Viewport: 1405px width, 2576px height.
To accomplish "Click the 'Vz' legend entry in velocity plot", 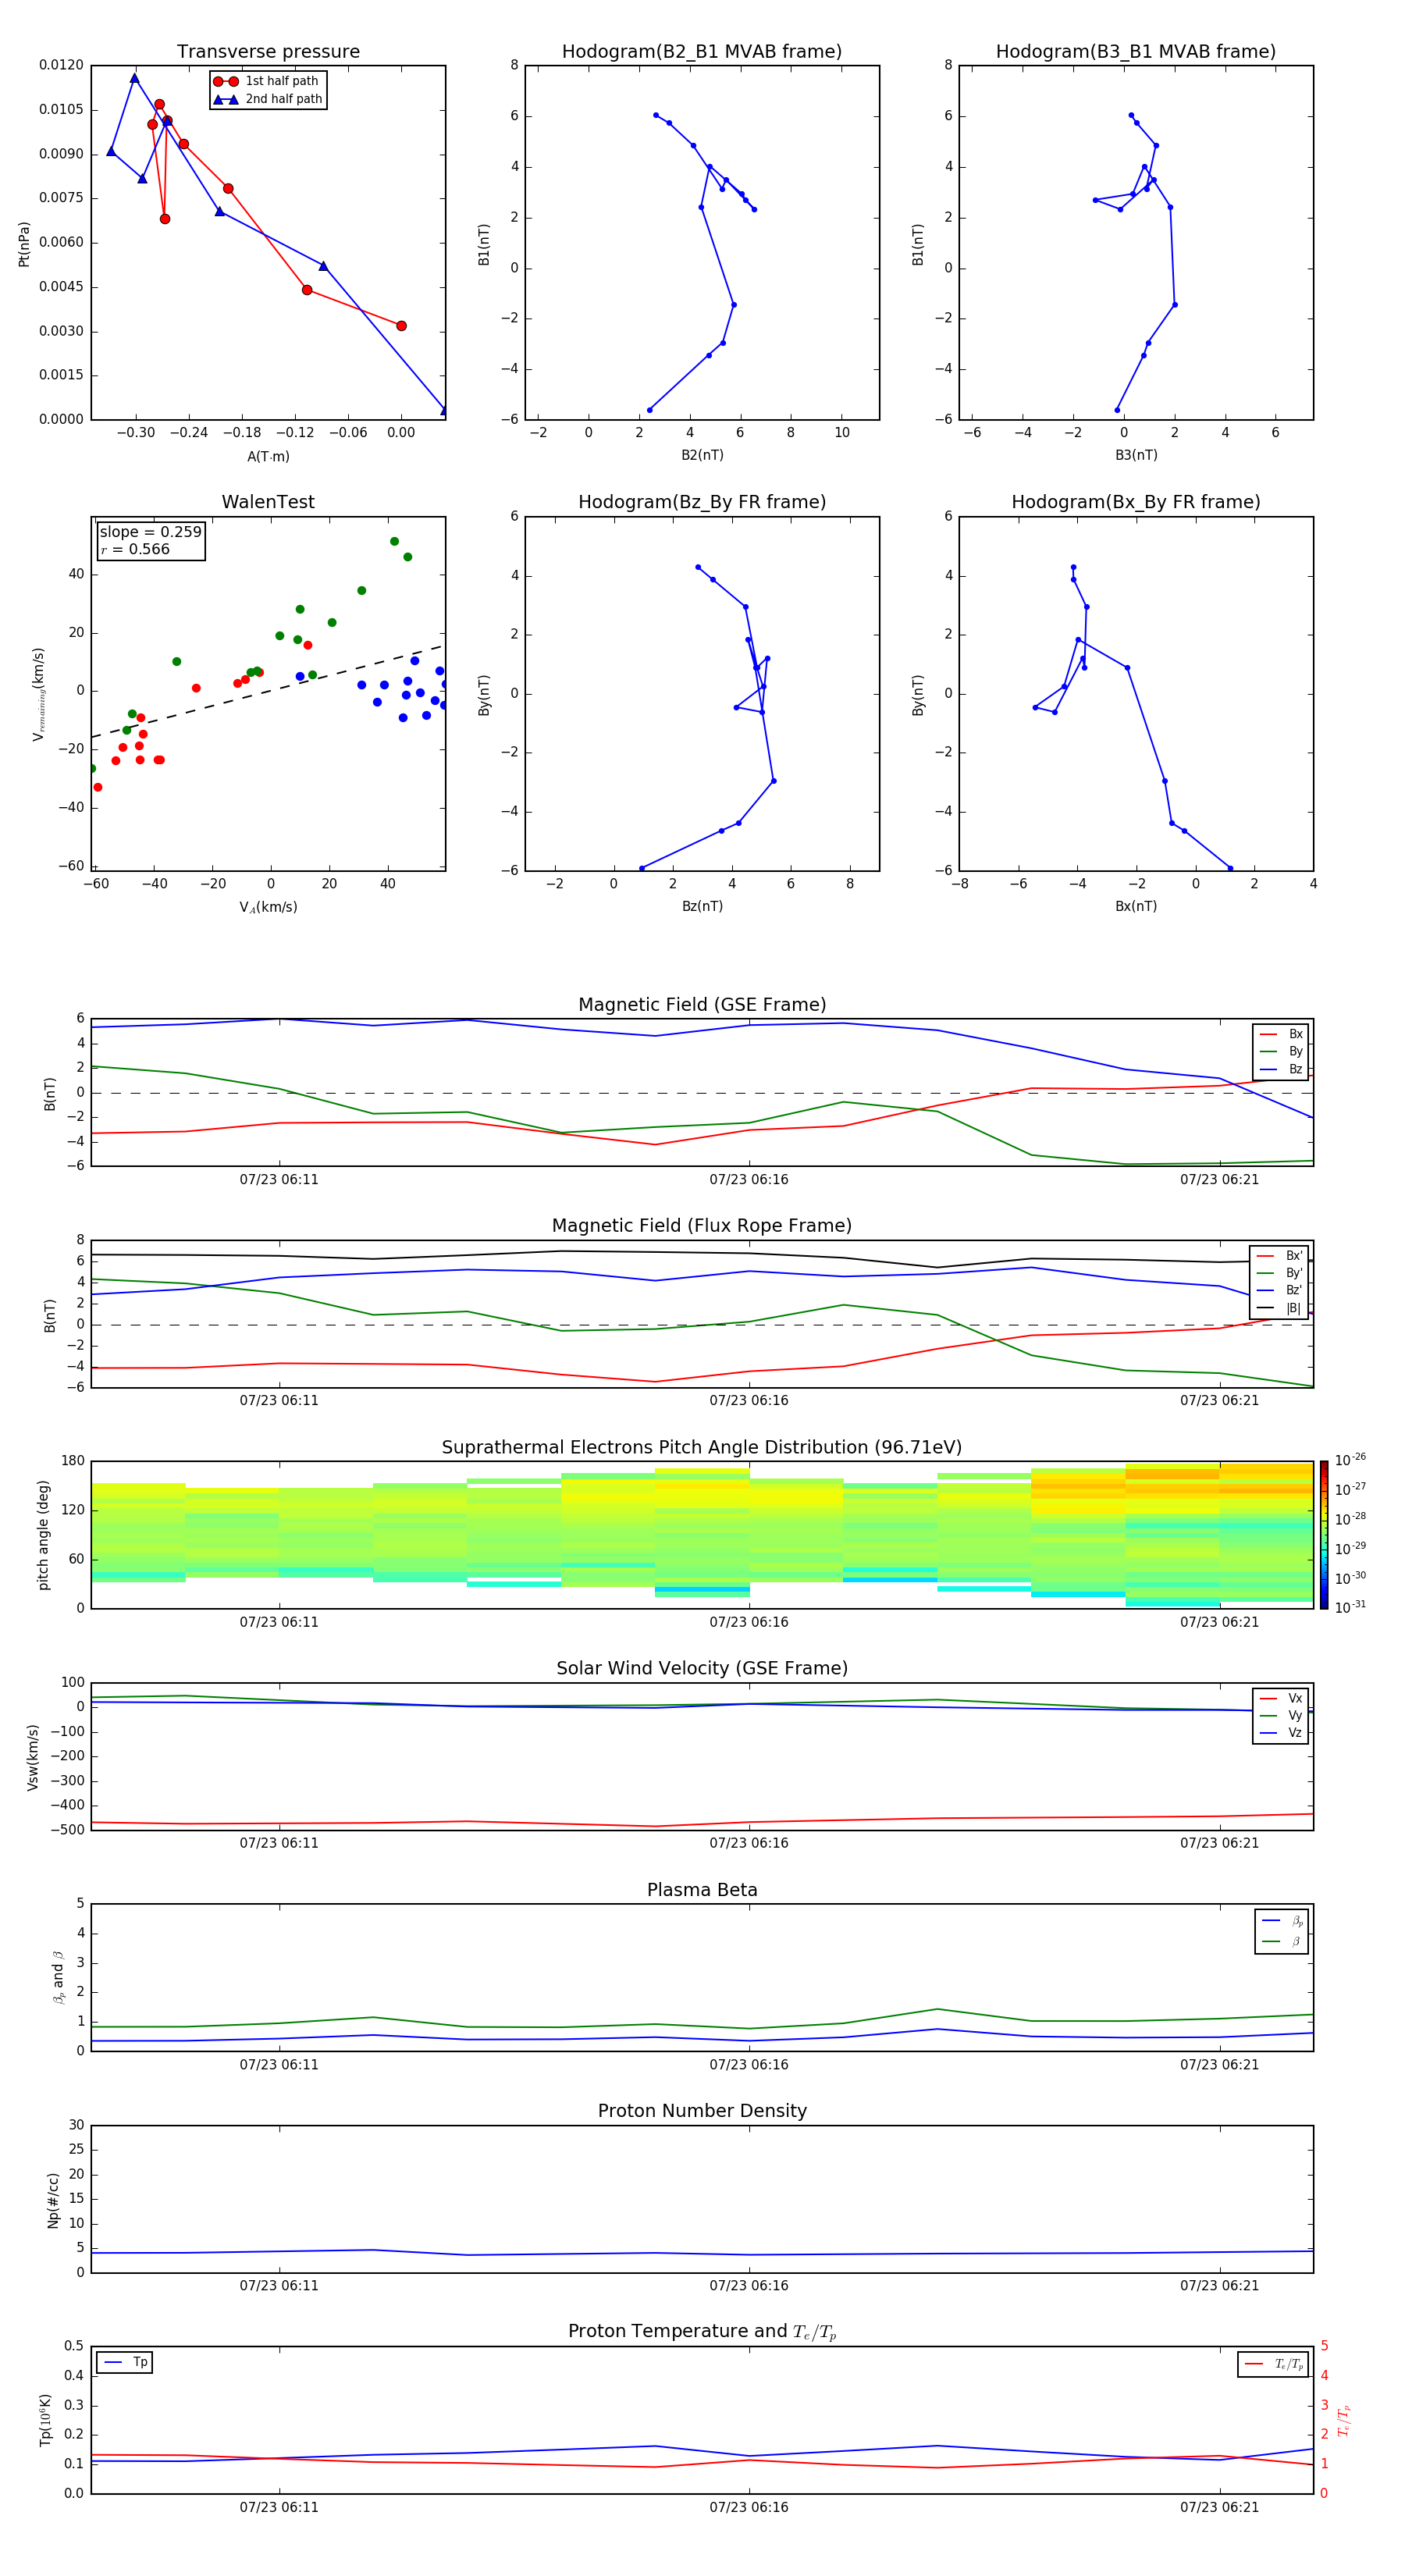I will [1281, 1732].
